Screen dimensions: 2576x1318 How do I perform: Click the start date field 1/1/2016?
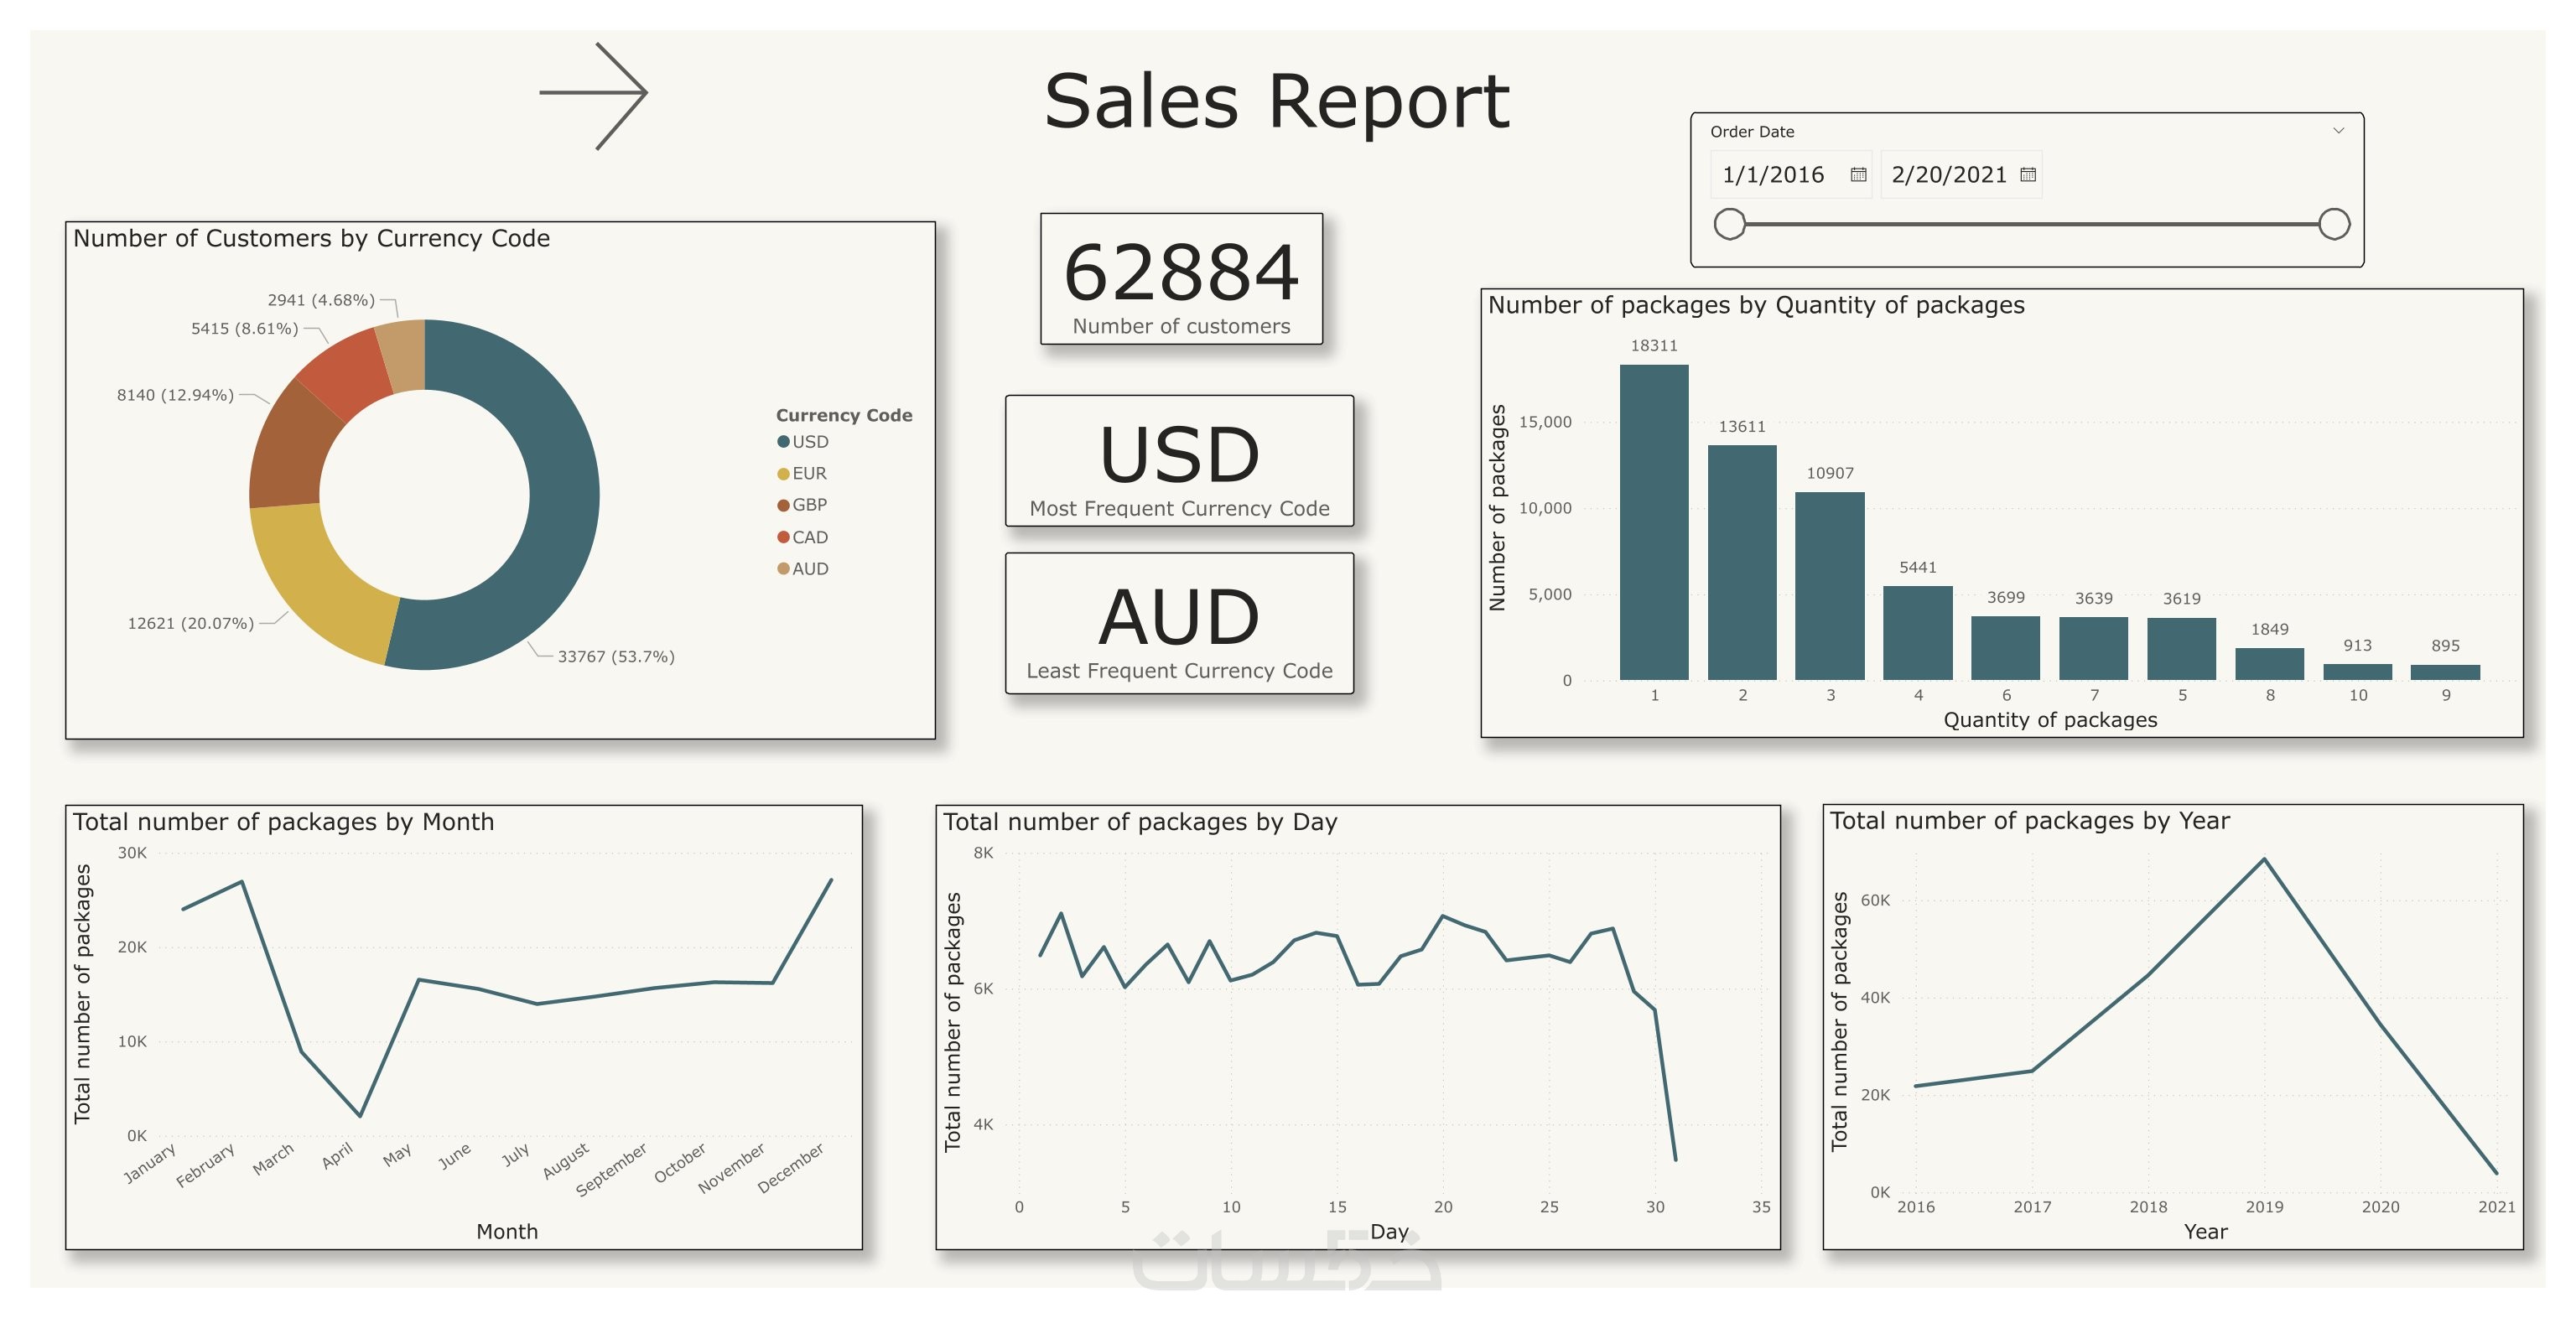click(1773, 175)
